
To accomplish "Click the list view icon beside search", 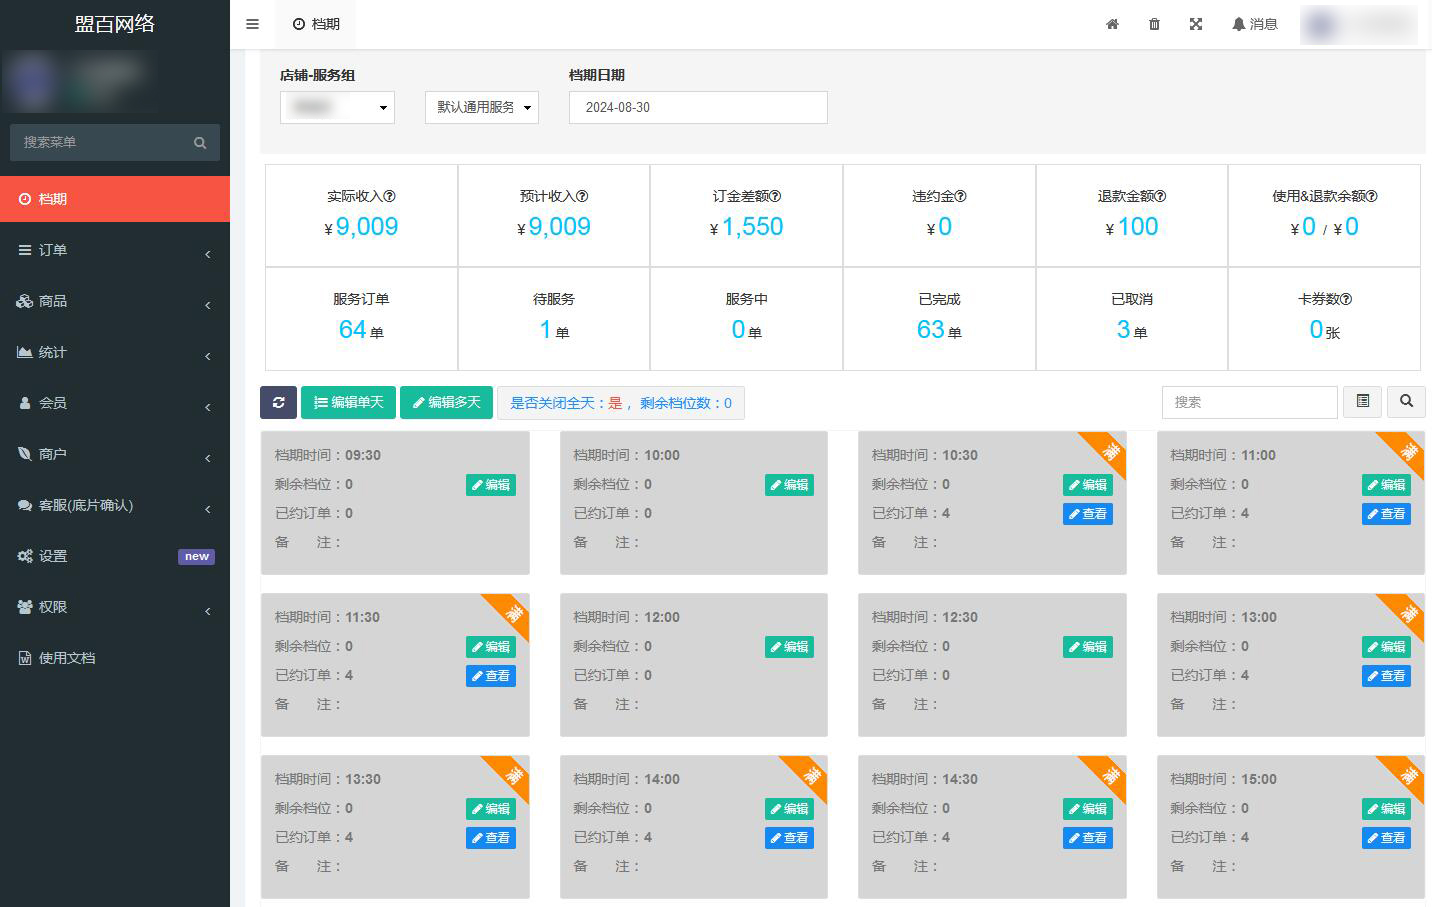I will pyautogui.click(x=1362, y=401).
